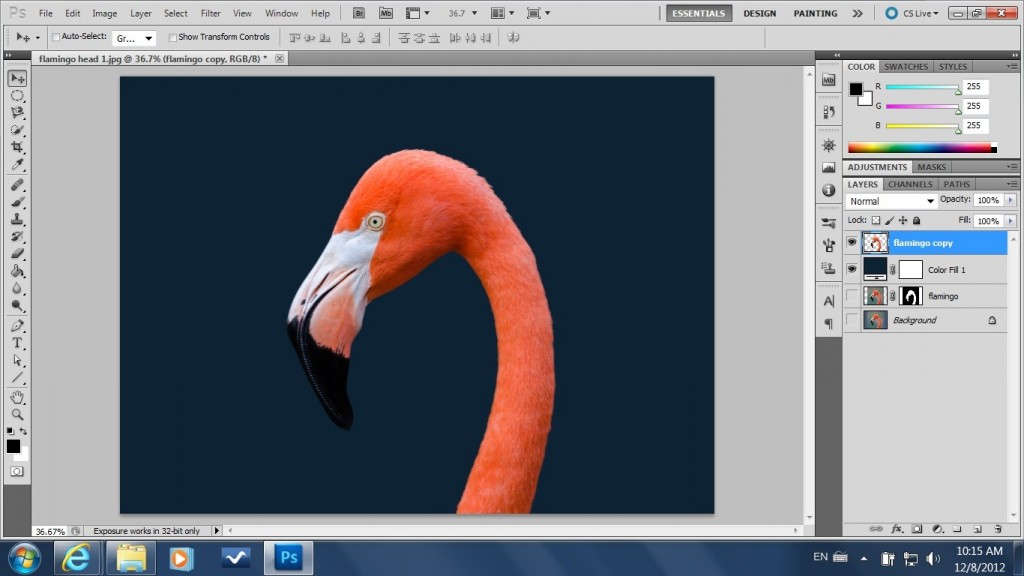Open the blend mode Normal dropdown
Viewport: 1024px width, 576px height.
point(892,201)
